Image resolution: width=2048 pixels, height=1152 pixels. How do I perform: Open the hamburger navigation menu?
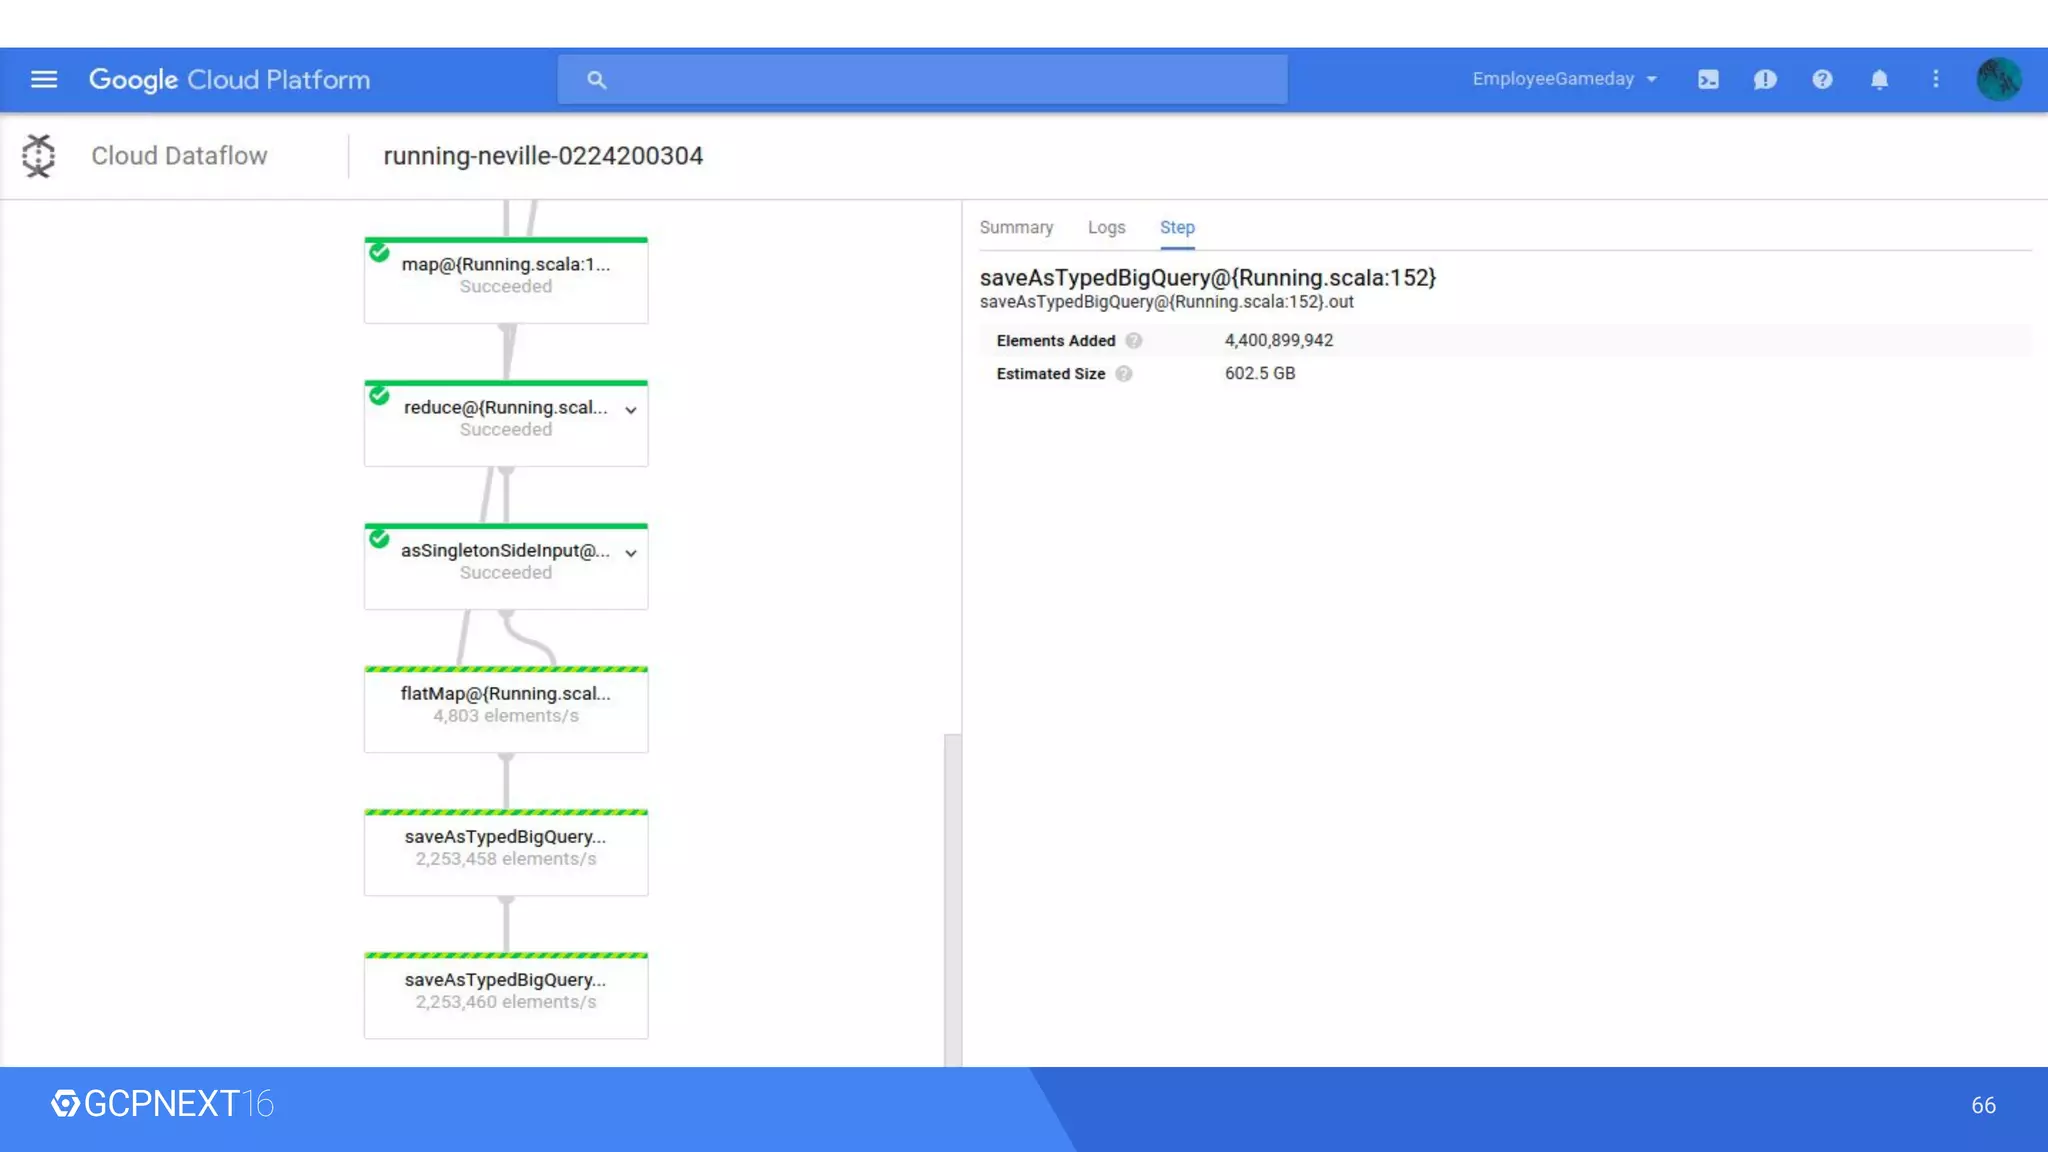click(x=44, y=79)
